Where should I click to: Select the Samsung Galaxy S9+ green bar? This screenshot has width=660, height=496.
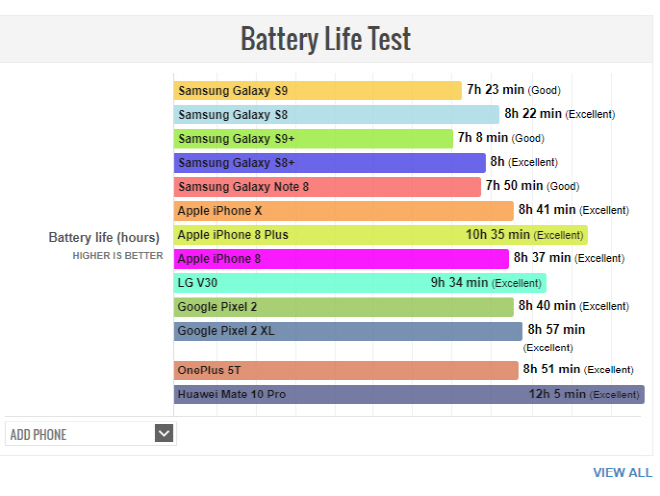313,139
